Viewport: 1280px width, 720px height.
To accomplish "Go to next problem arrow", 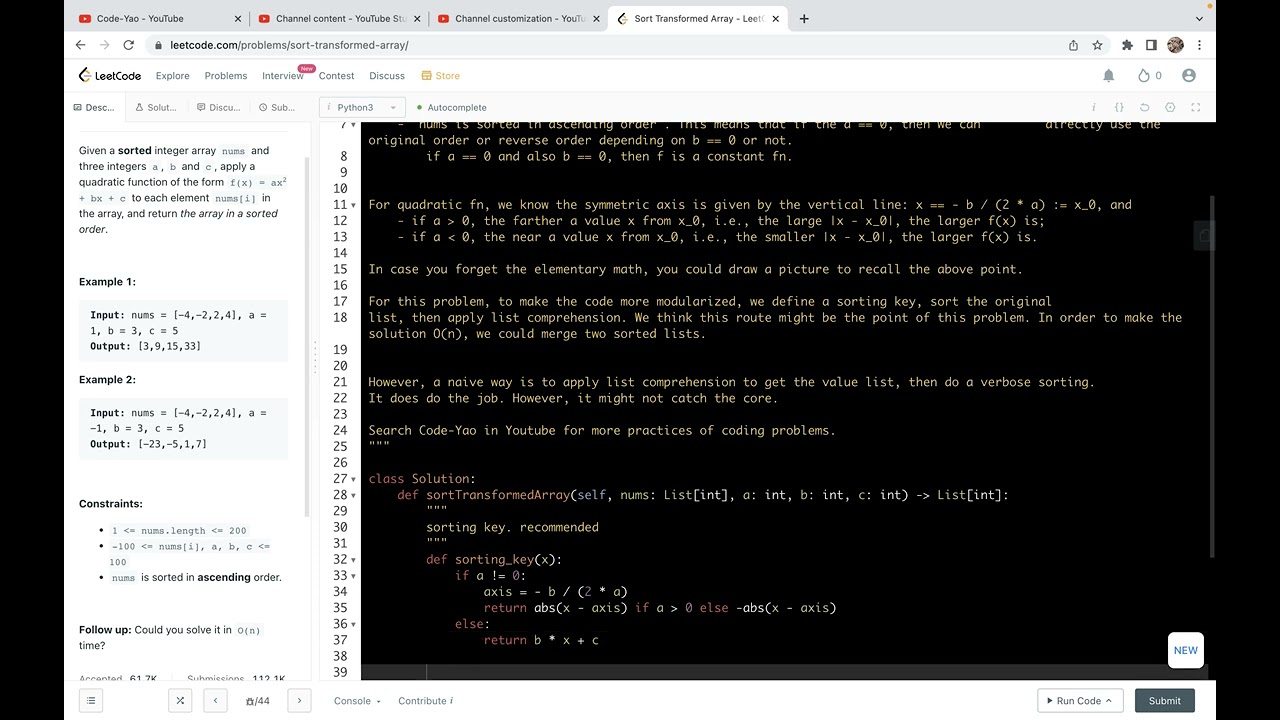I will [x=299, y=701].
